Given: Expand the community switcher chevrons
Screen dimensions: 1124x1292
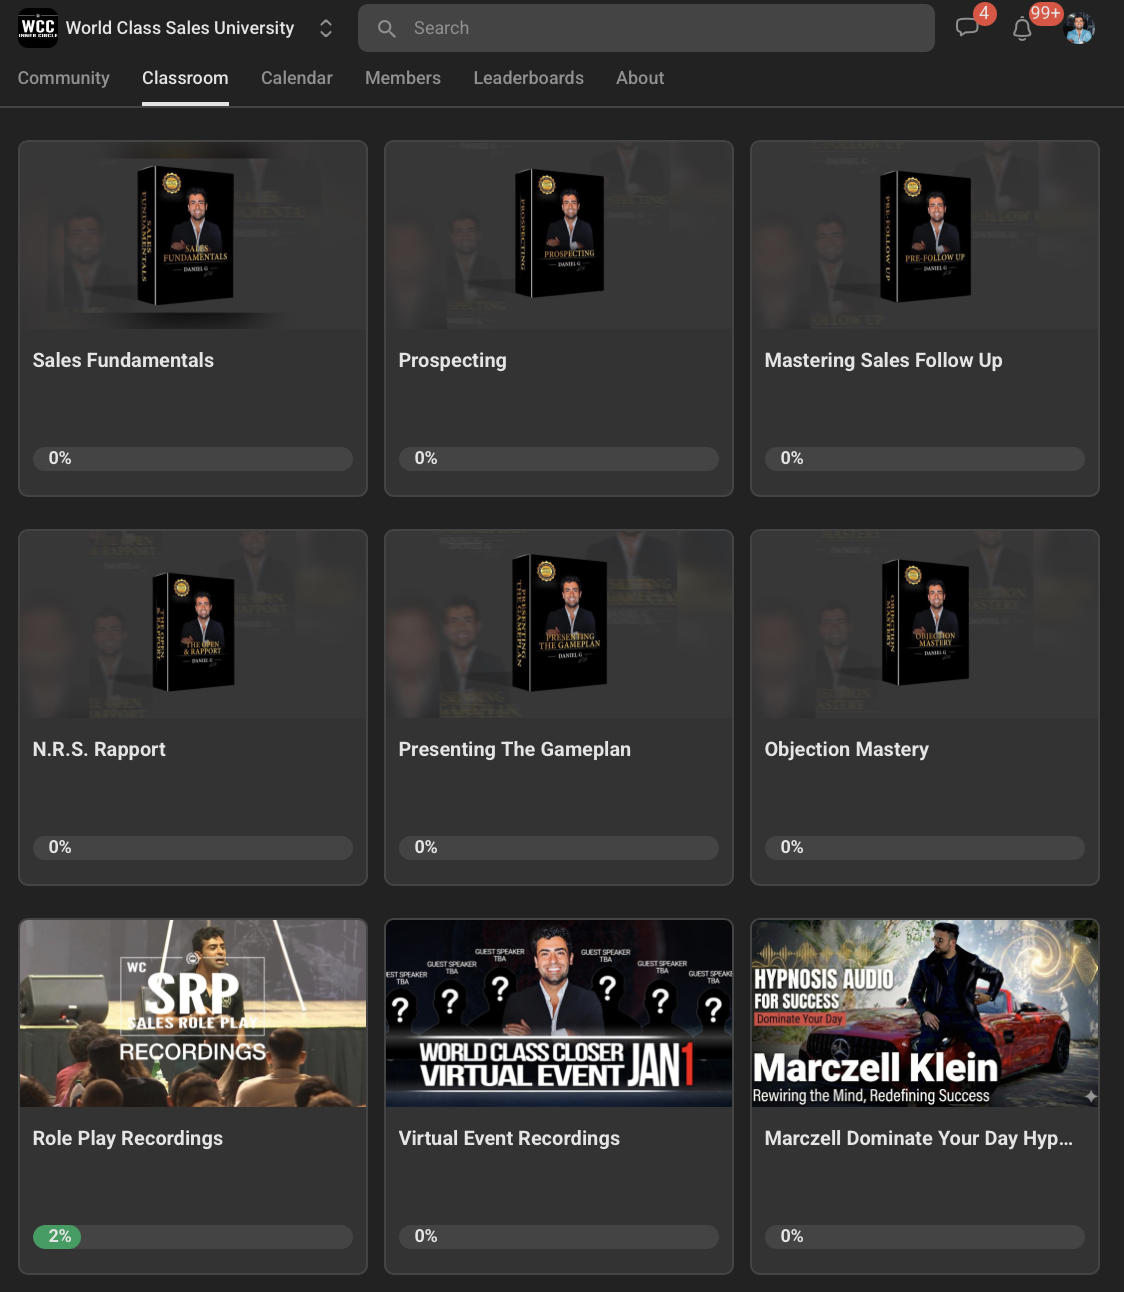Looking at the screenshot, I should 326,28.
